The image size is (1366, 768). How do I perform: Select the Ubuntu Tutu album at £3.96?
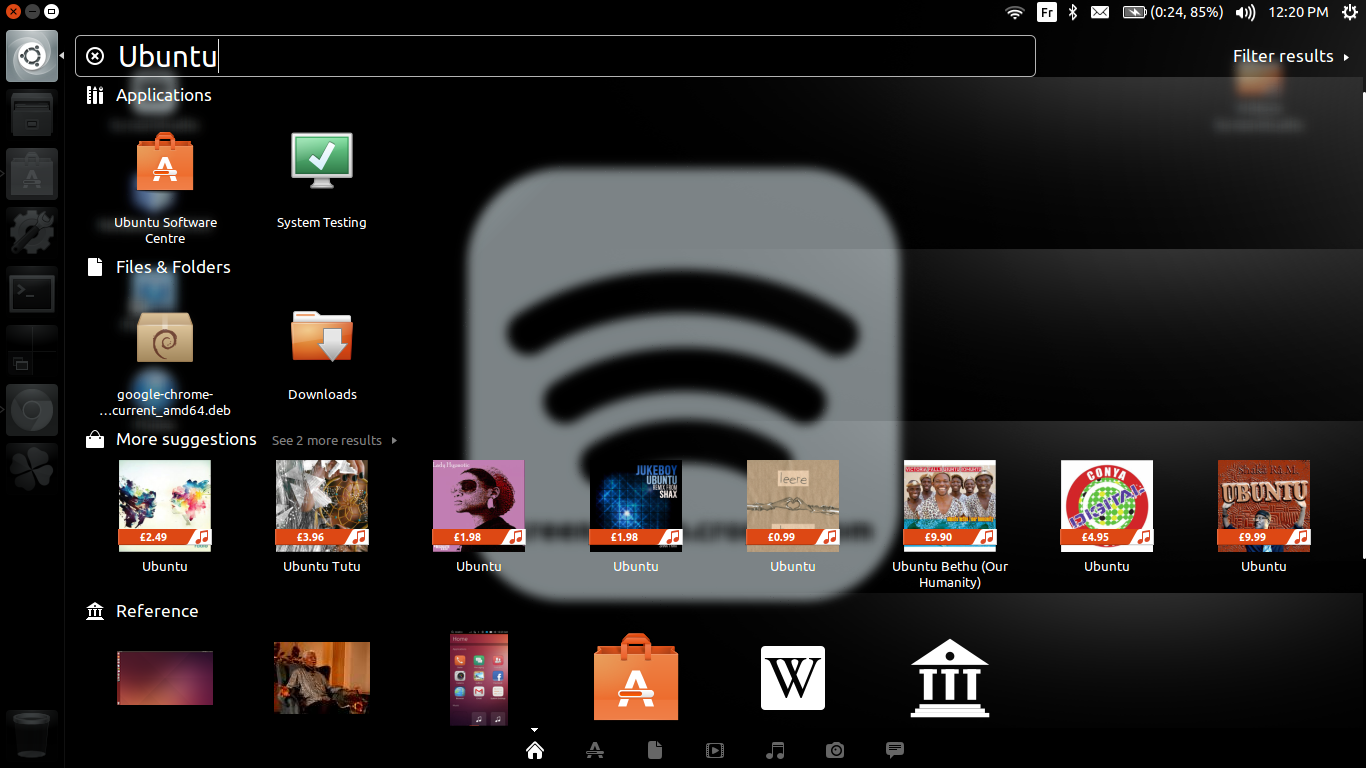[x=322, y=516]
